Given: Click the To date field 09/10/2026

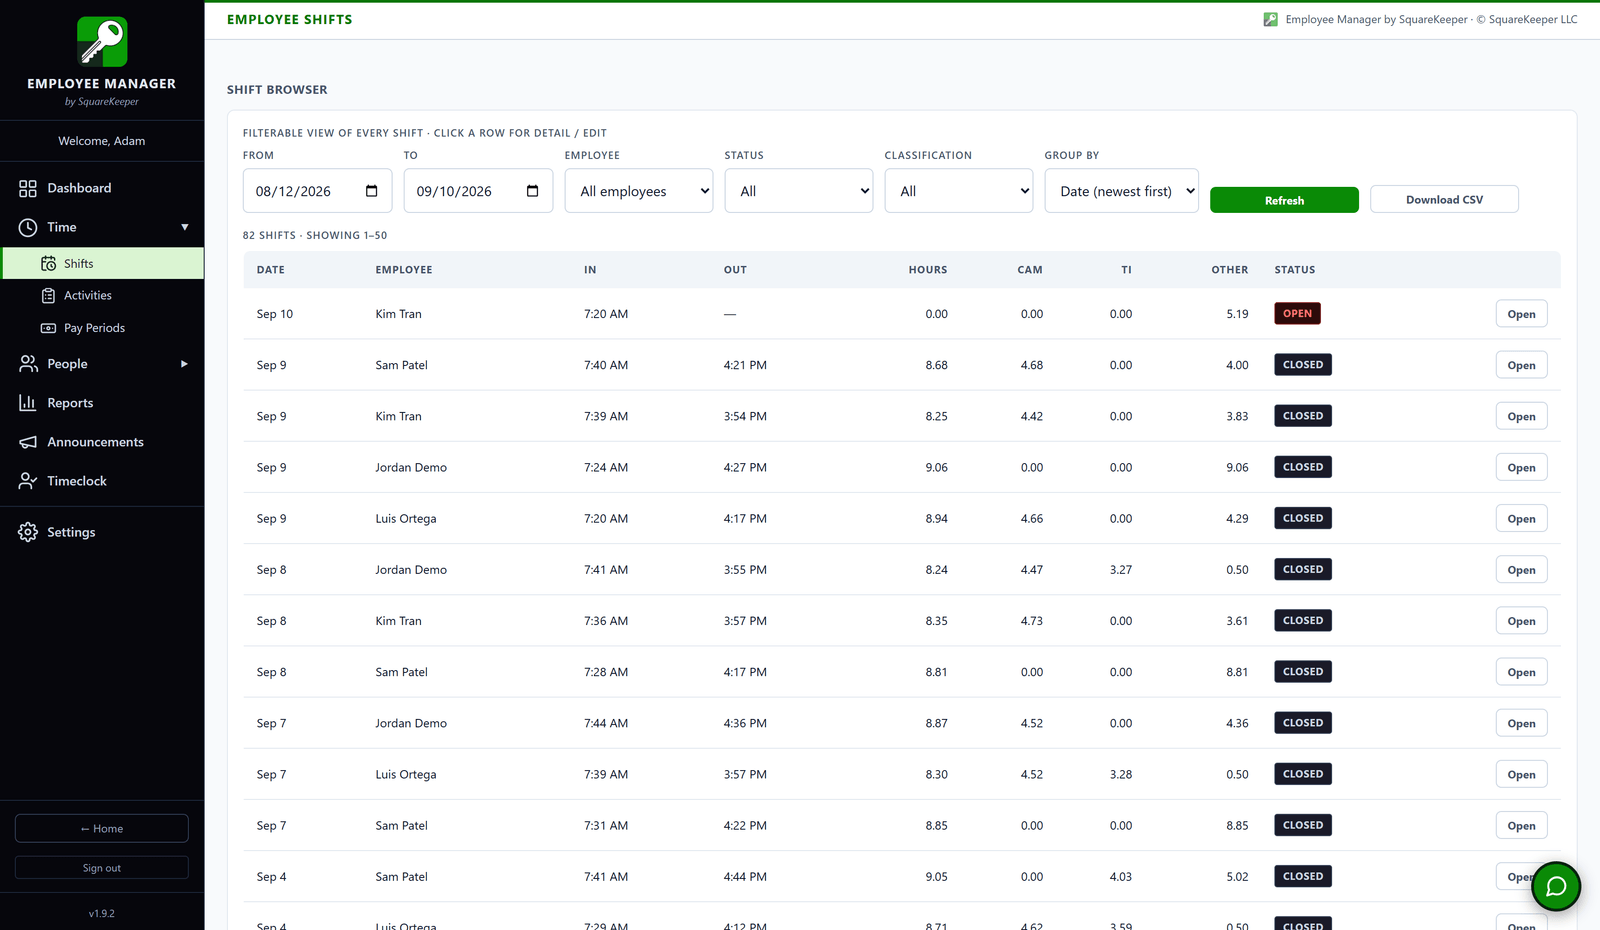Looking at the screenshot, I should [478, 191].
